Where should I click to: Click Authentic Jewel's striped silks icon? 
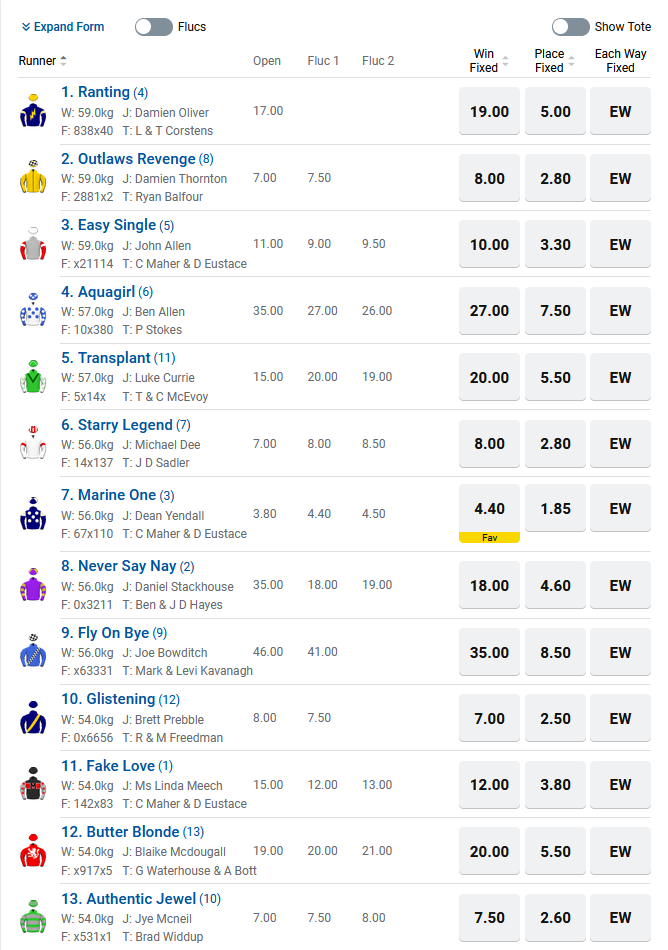pyautogui.click(x=33, y=917)
